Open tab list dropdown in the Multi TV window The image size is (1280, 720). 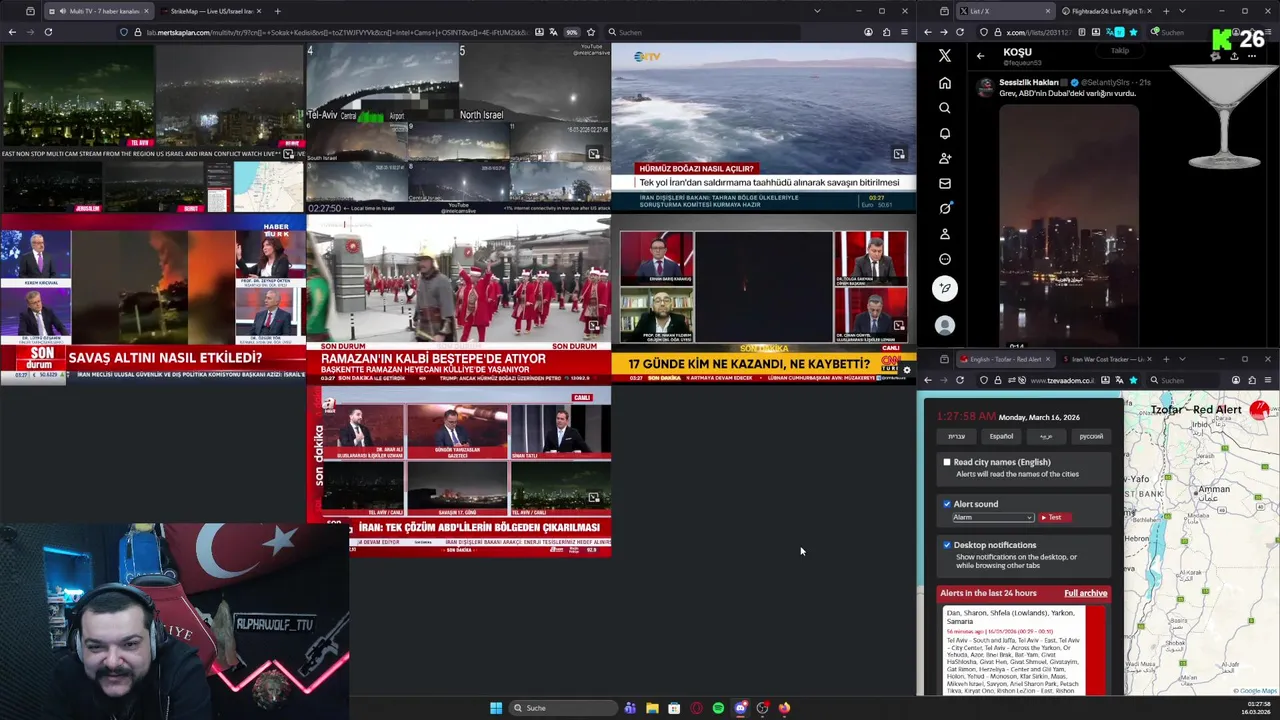pos(817,11)
